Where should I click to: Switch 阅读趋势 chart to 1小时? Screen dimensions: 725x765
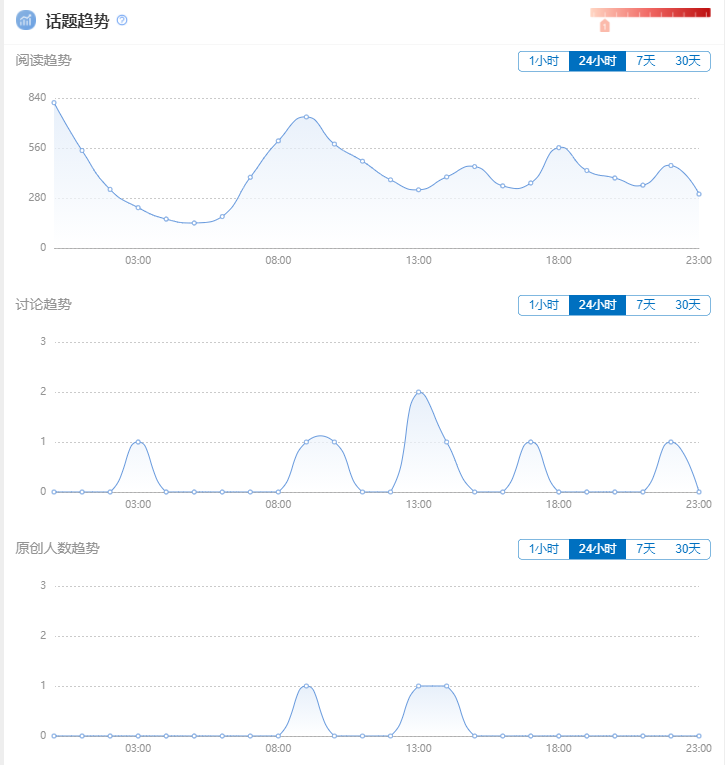click(543, 61)
